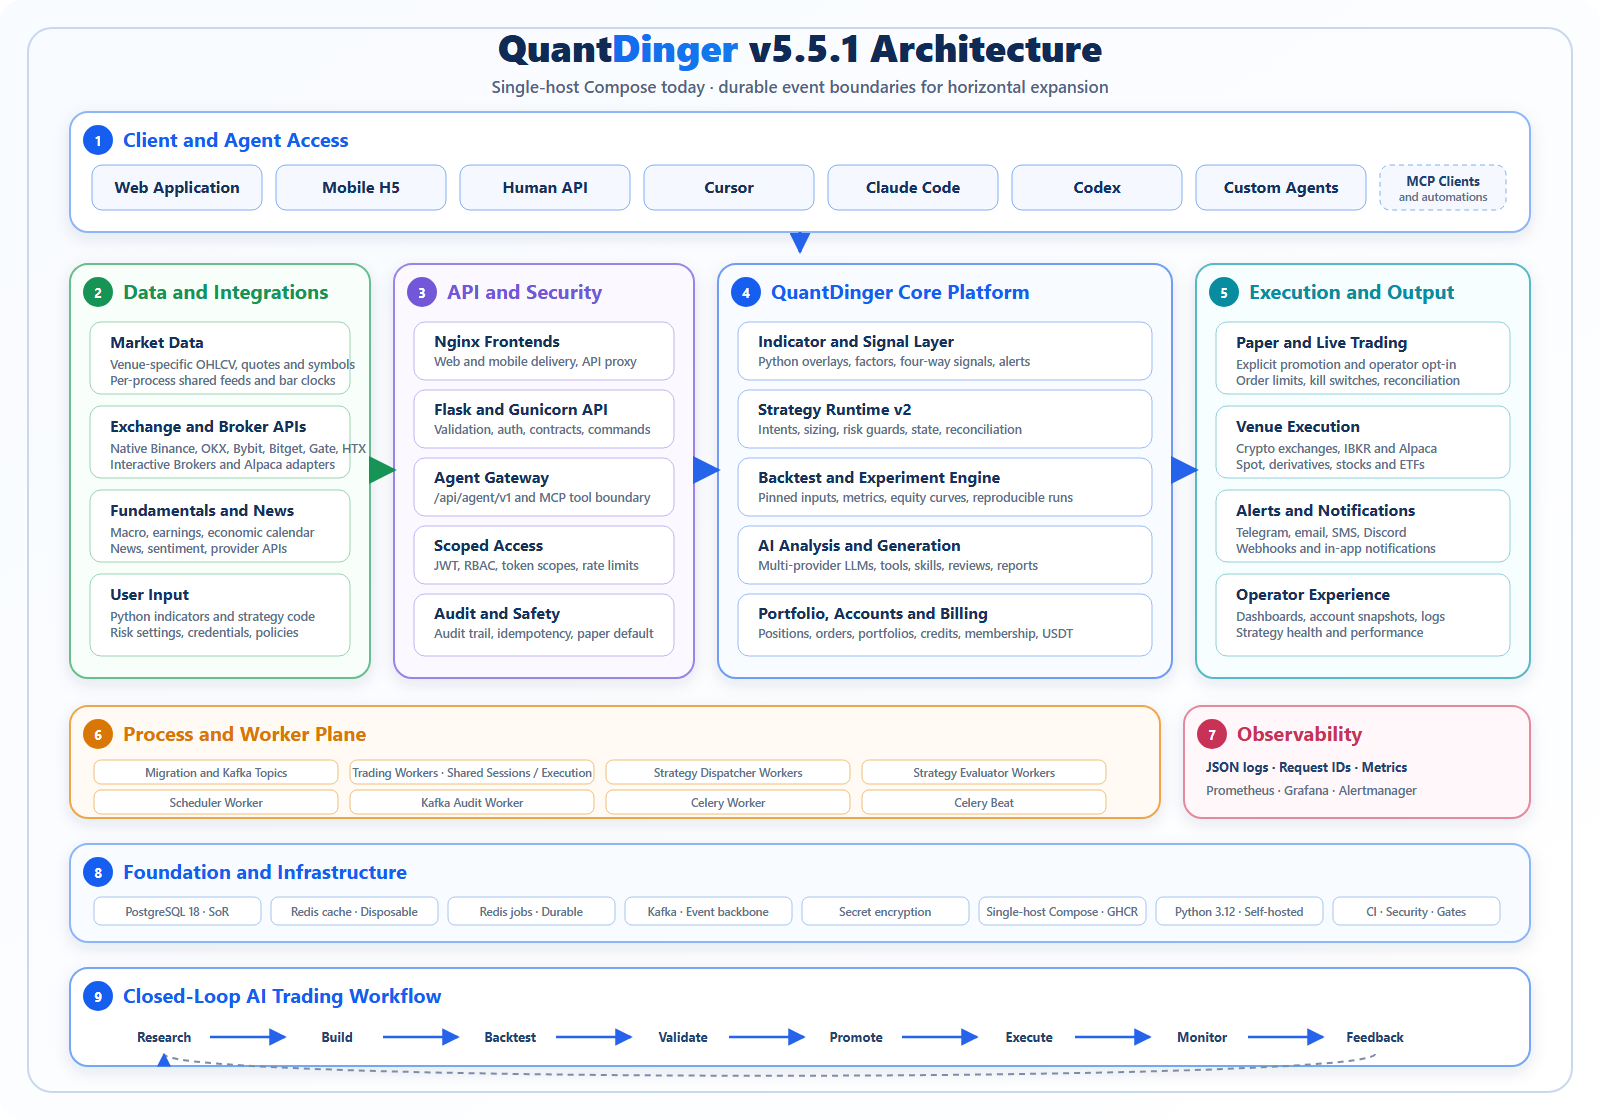Select the Mobile H5 box
1600x1120 pixels.
[361, 187]
